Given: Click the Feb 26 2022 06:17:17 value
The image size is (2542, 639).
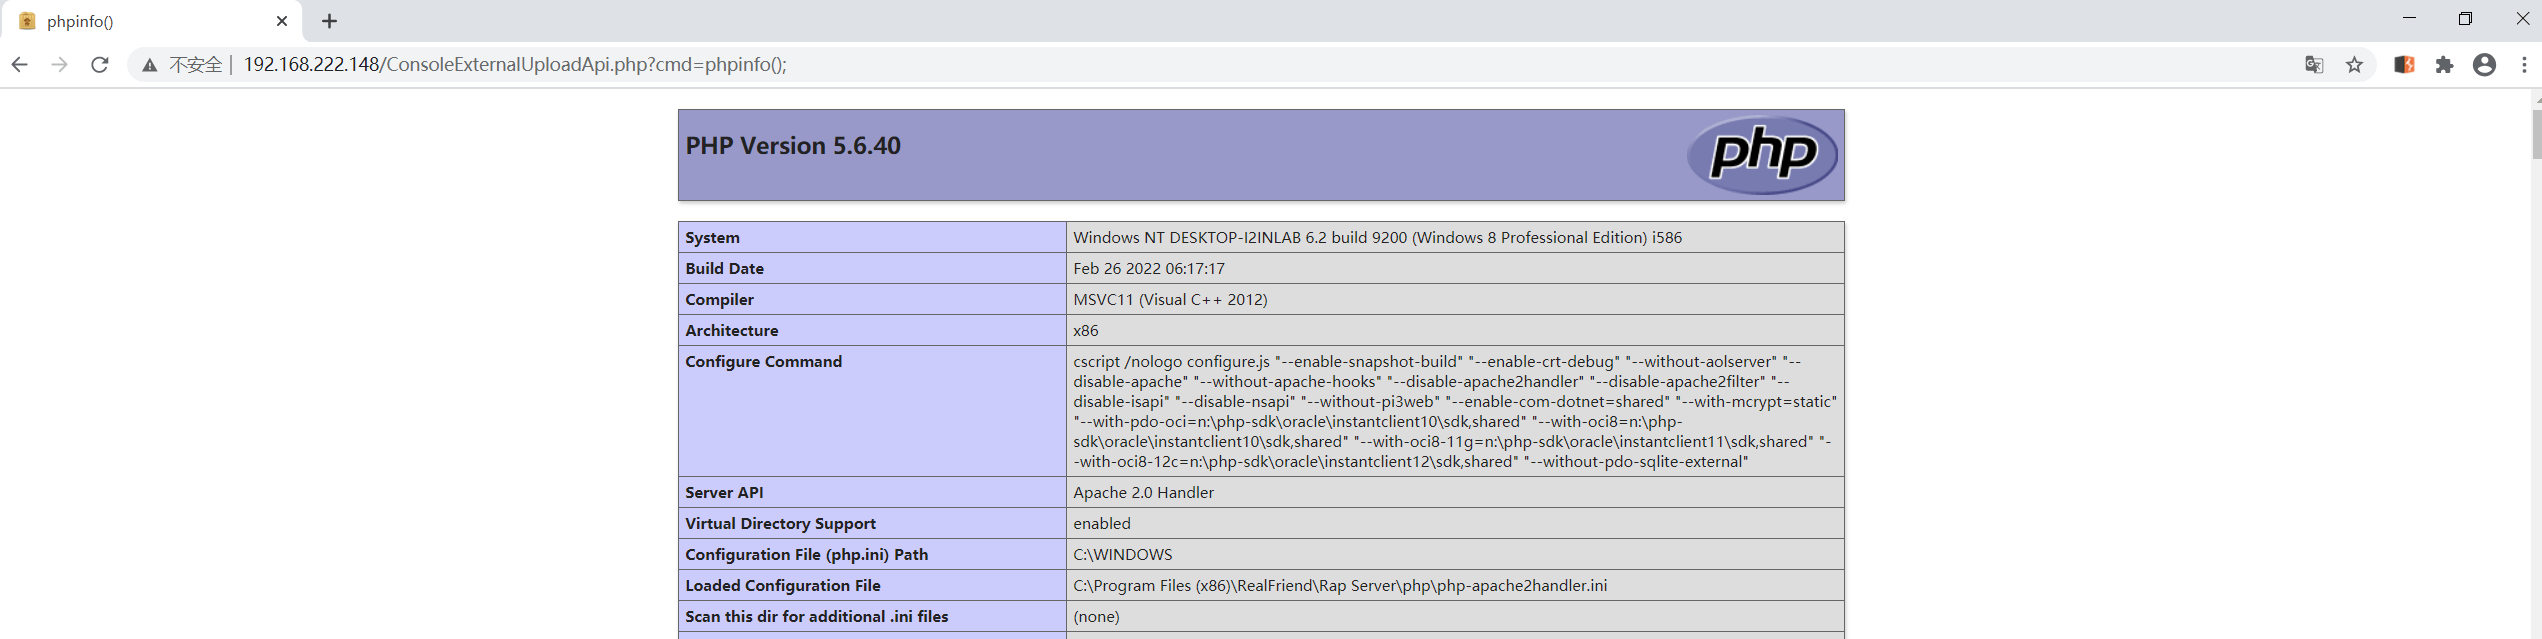Looking at the screenshot, I should (1149, 269).
